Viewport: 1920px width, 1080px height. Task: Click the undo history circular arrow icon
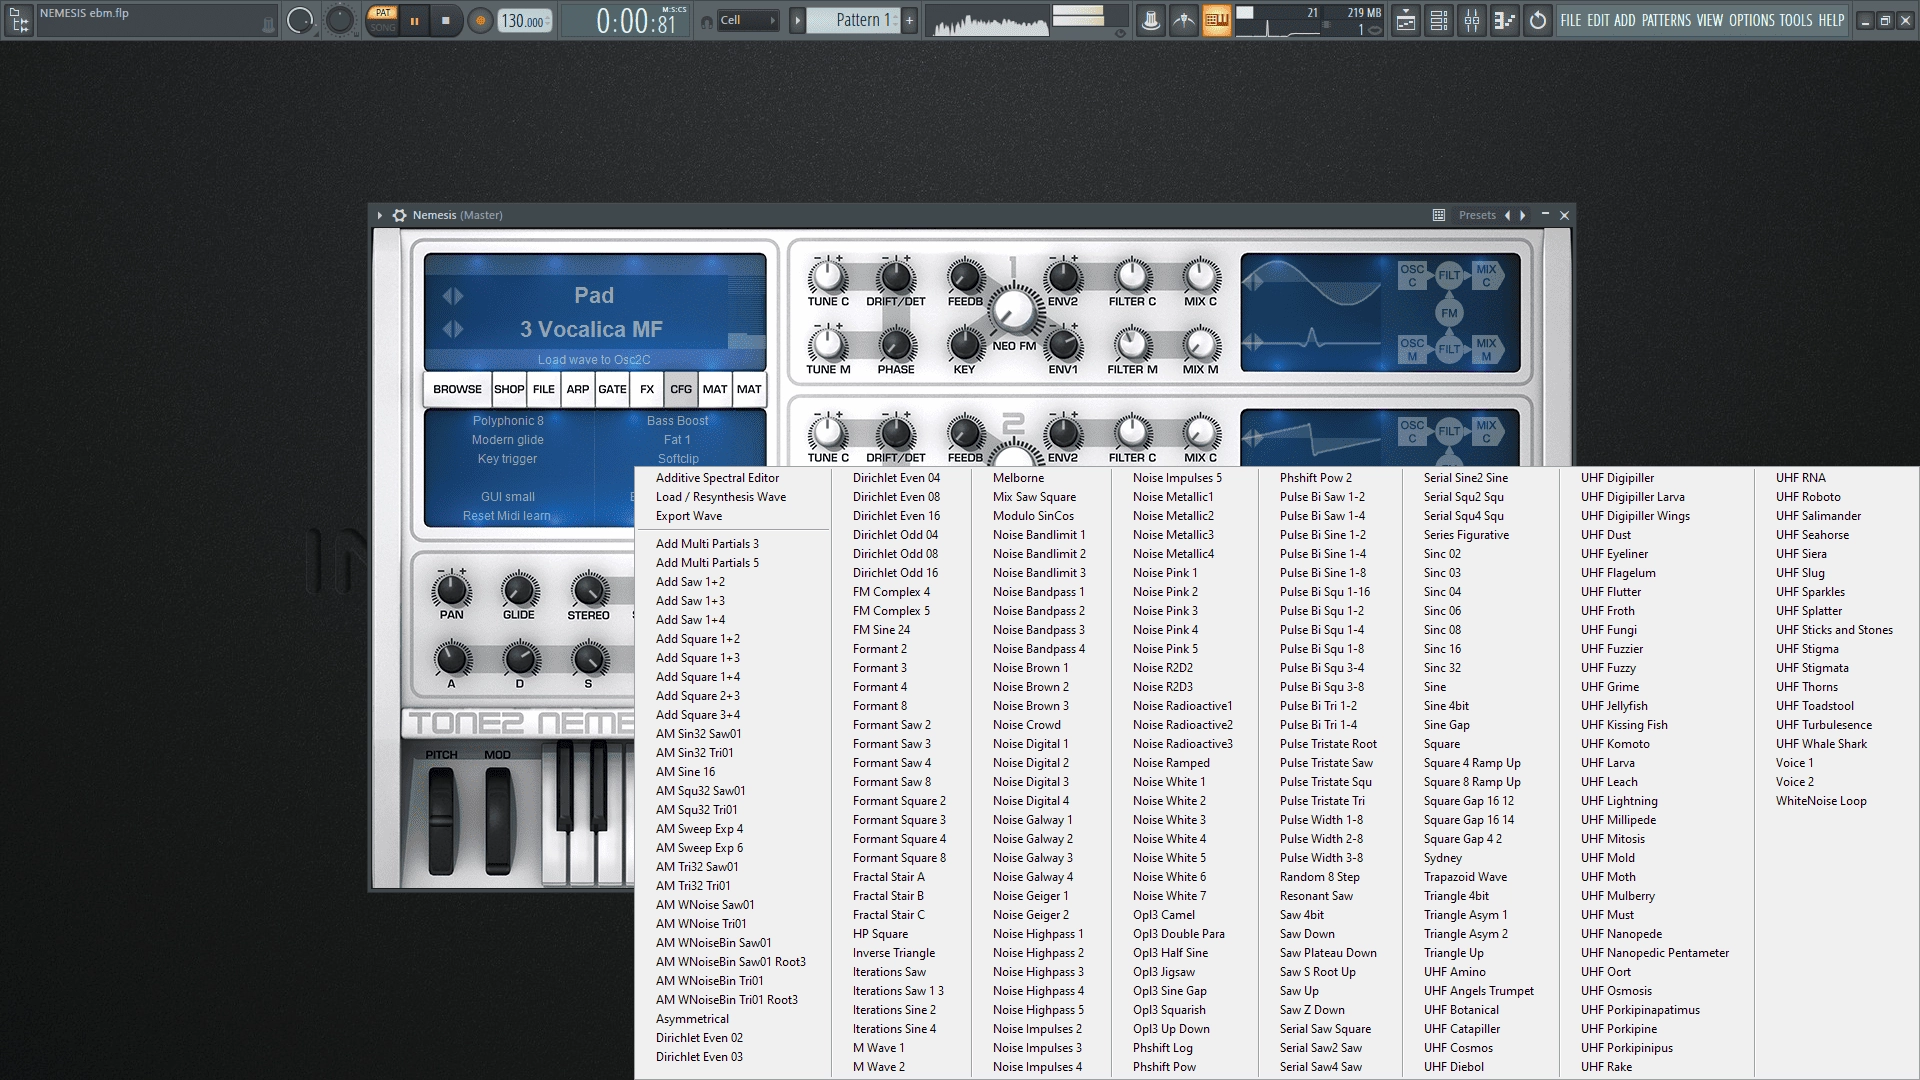[x=1538, y=20]
